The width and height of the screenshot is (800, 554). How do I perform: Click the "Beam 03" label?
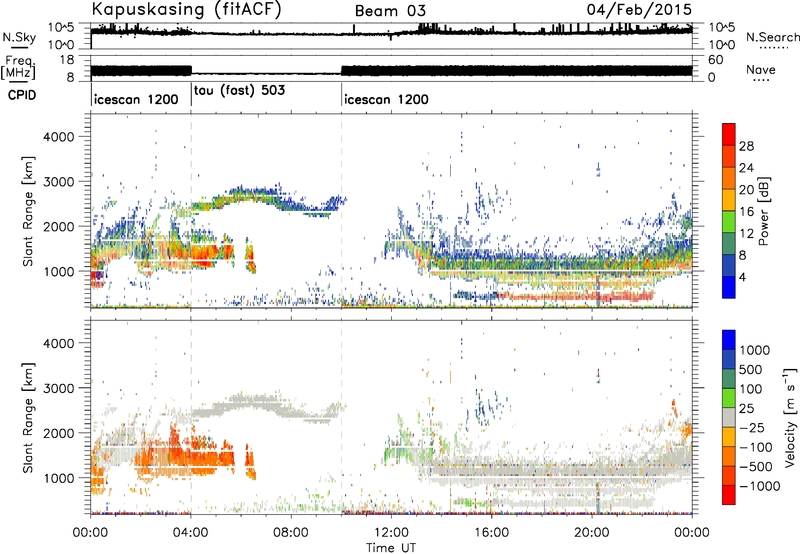click(x=390, y=11)
